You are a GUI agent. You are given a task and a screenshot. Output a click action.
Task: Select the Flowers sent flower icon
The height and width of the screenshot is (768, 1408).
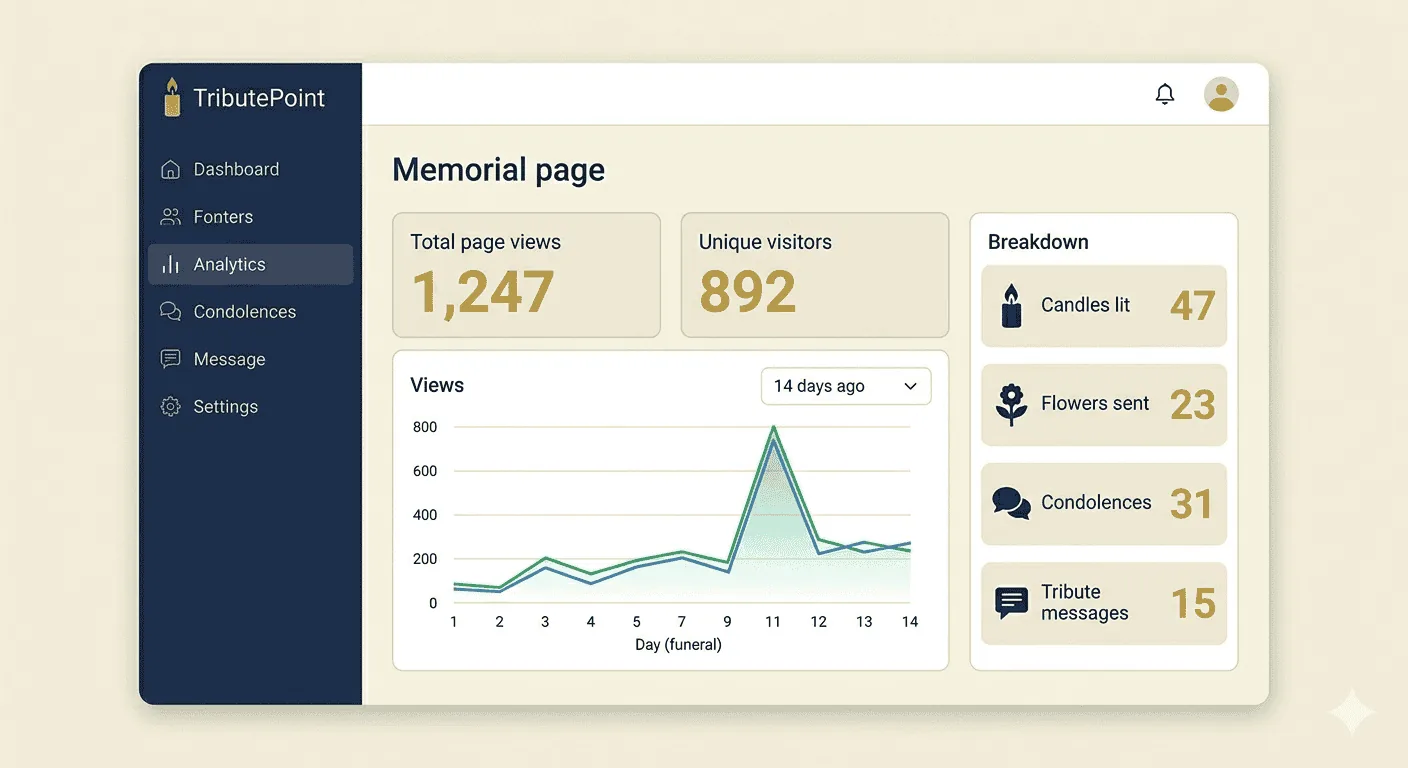1010,404
